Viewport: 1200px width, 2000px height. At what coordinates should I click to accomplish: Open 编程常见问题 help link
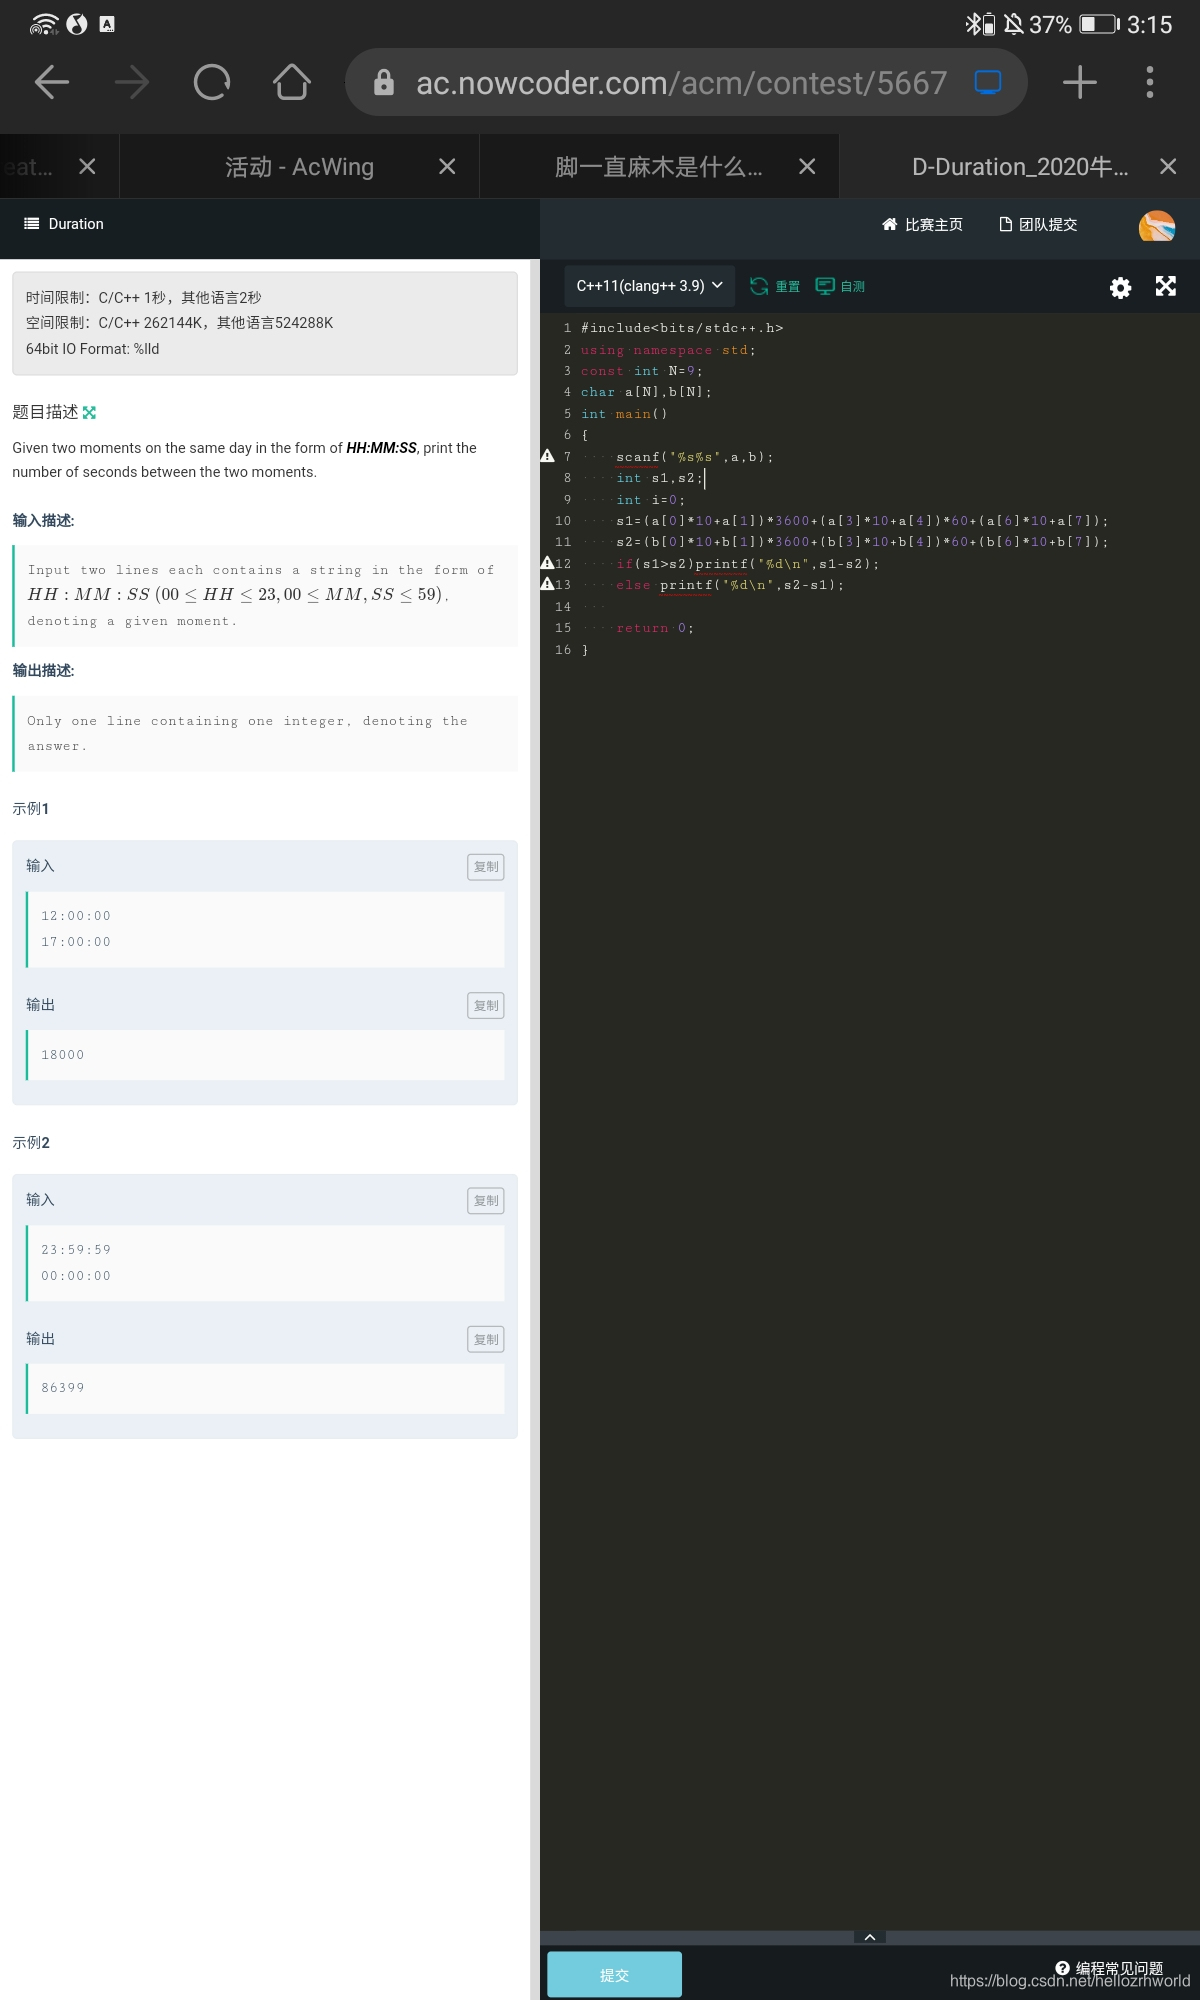(x=1110, y=1968)
